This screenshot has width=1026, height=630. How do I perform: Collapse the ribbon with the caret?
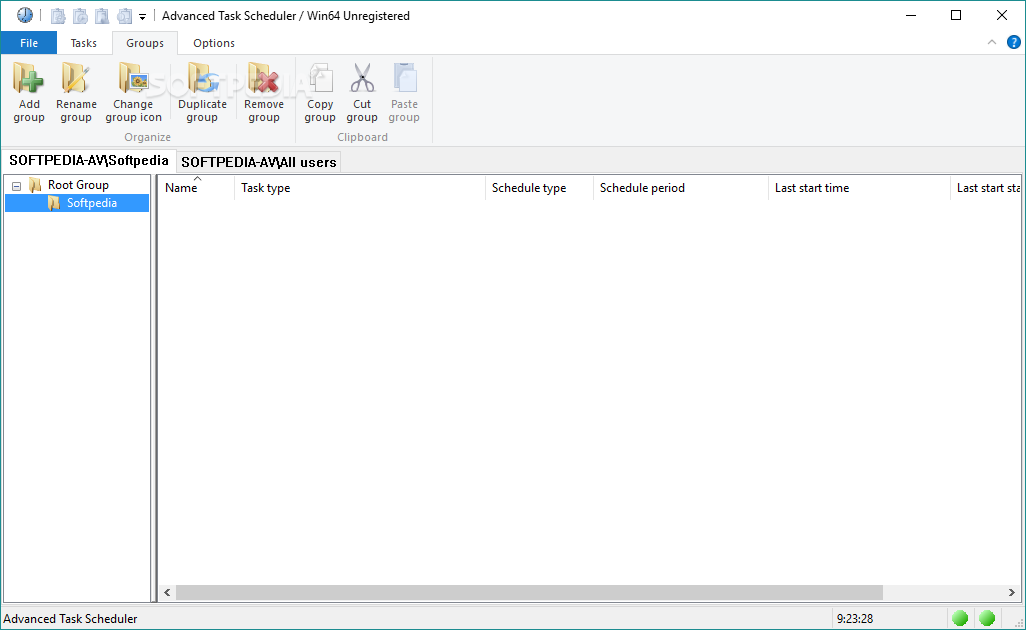pyautogui.click(x=992, y=43)
